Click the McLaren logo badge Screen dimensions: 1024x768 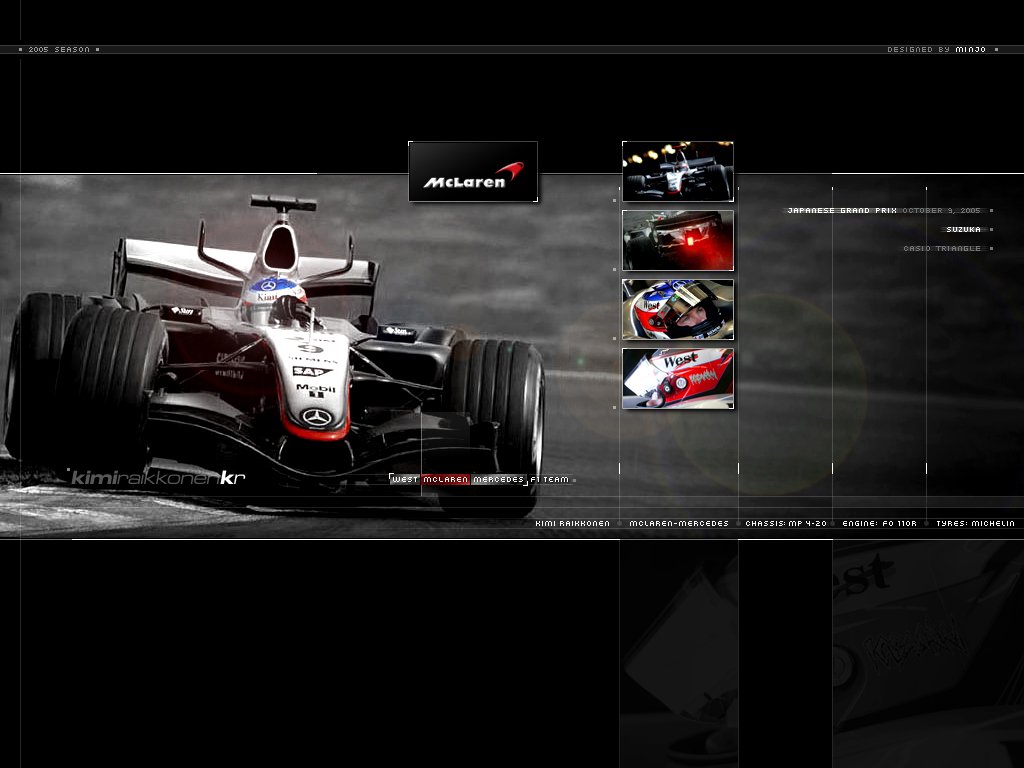click(x=473, y=172)
